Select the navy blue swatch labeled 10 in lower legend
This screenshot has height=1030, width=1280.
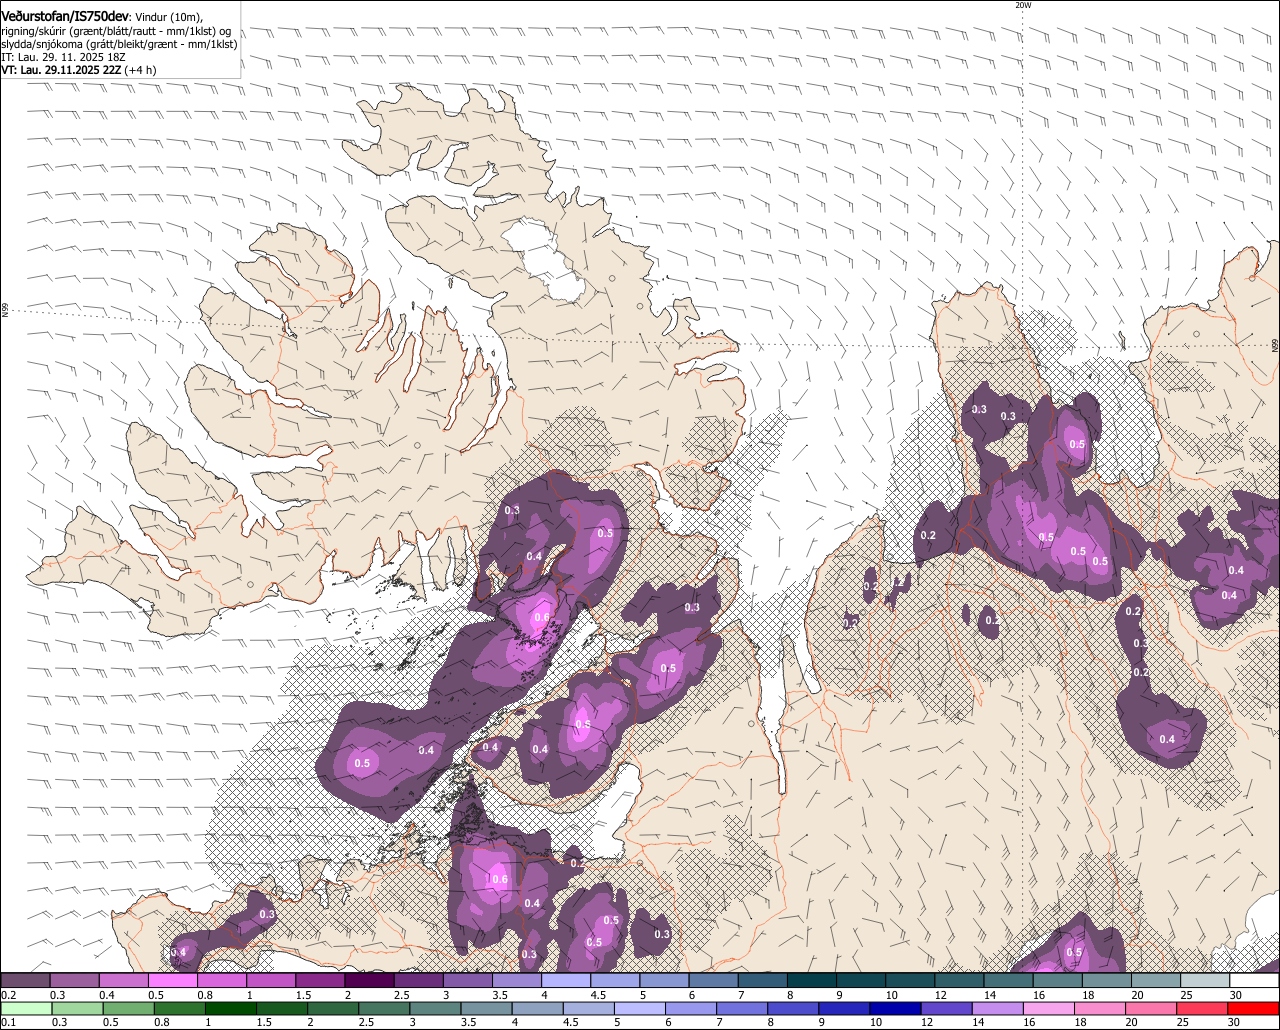(x=896, y=1007)
